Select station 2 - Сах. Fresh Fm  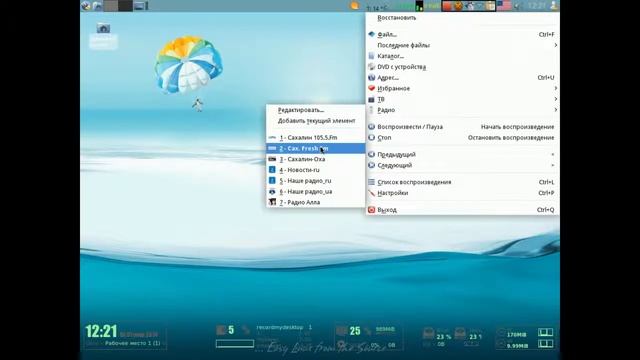(x=316, y=149)
